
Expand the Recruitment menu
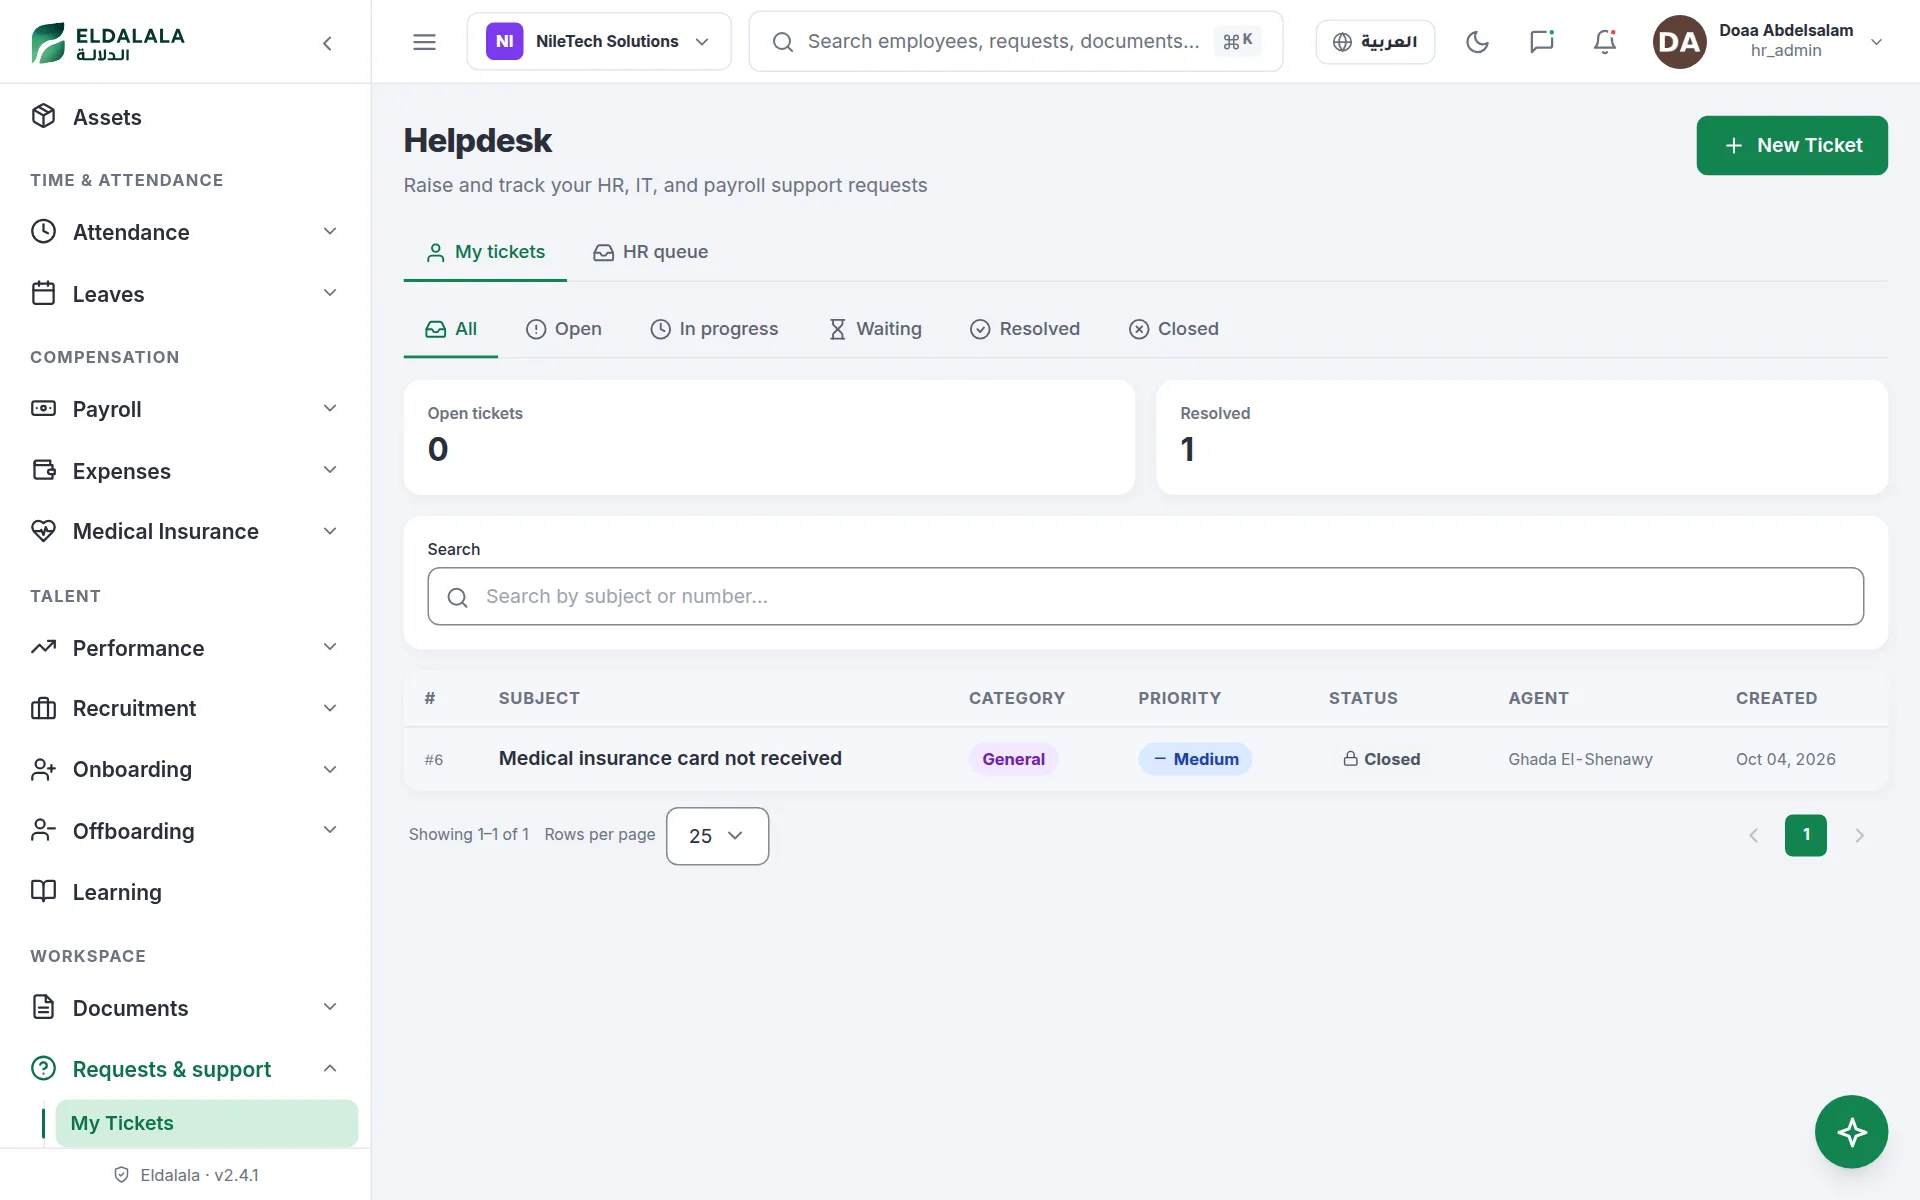click(185, 708)
